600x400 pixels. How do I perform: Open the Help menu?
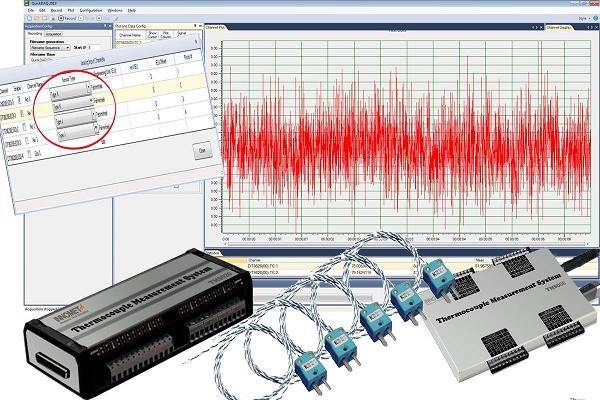(x=132, y=10)
